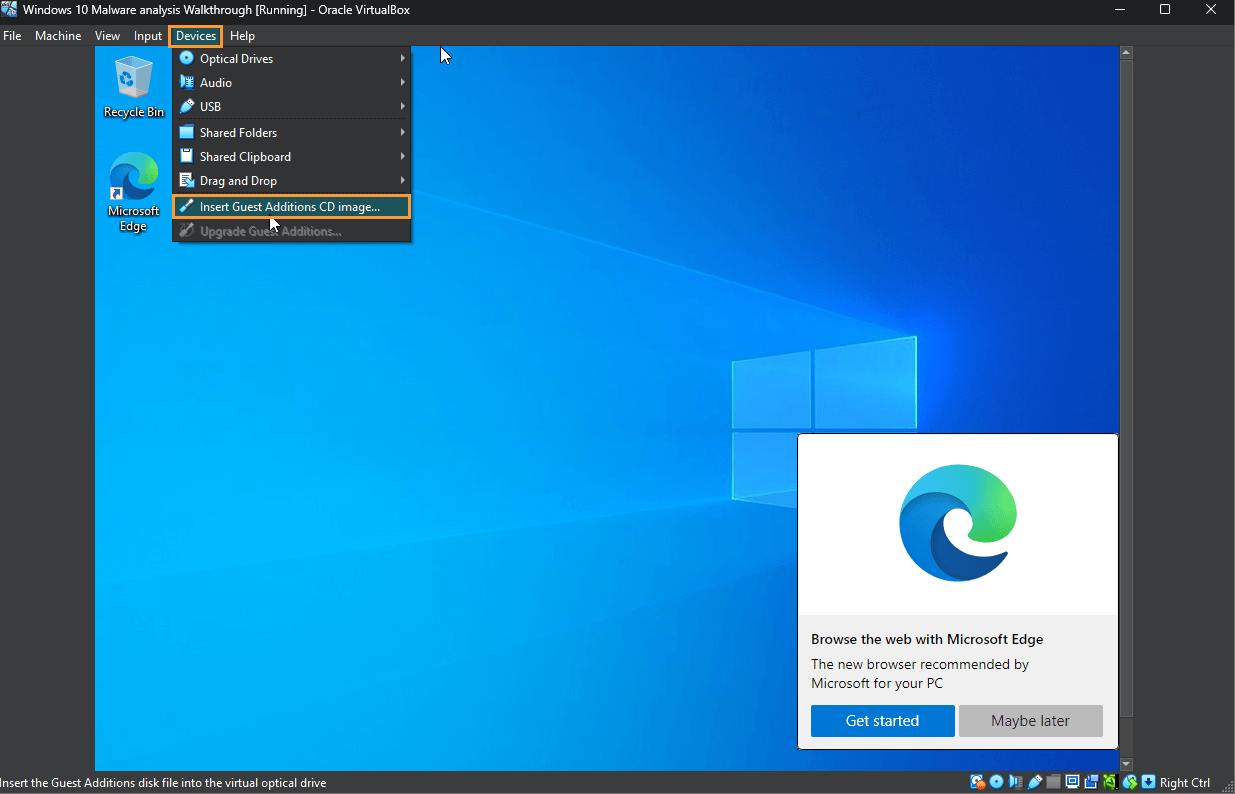
Task: Expand the Drag and Drop submenu arrow
Action: [403, 180]
